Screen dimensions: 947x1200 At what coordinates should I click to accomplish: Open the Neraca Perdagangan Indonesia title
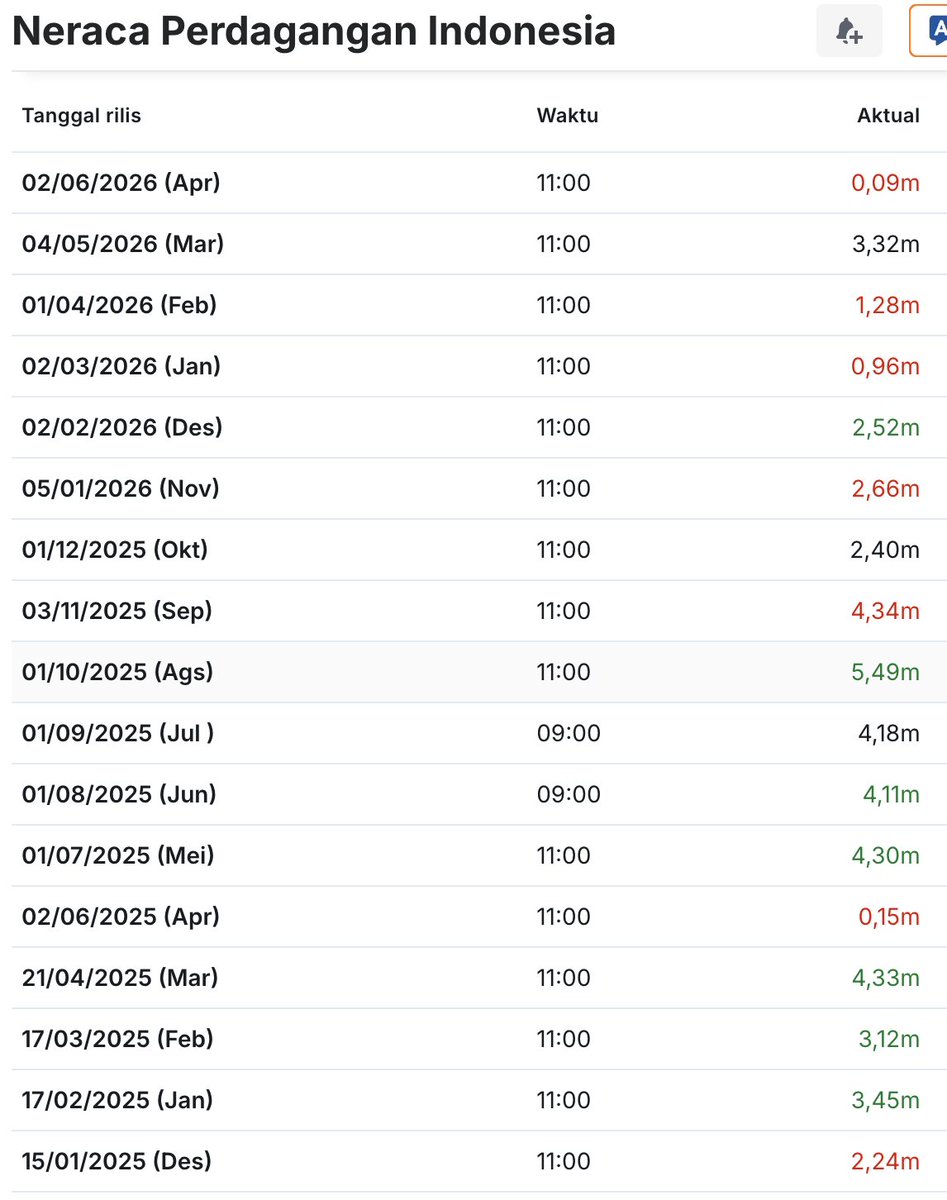(x=314, y=32)
